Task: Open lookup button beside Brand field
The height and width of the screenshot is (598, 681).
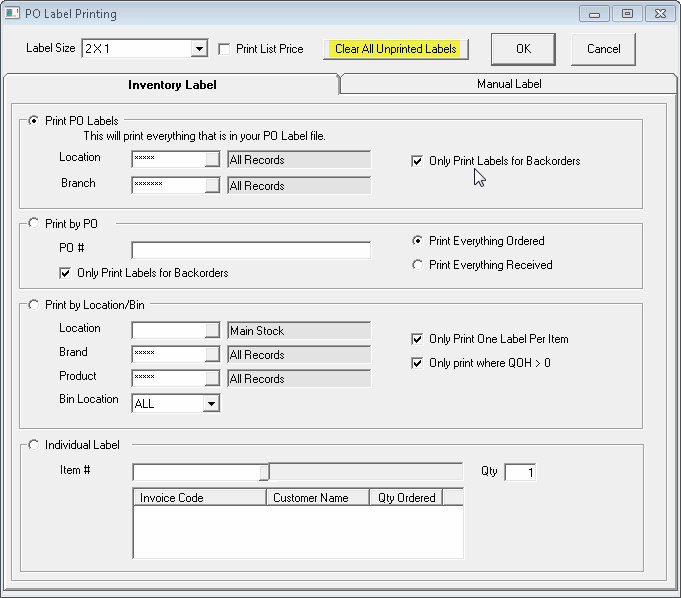Action: point(212,354)
